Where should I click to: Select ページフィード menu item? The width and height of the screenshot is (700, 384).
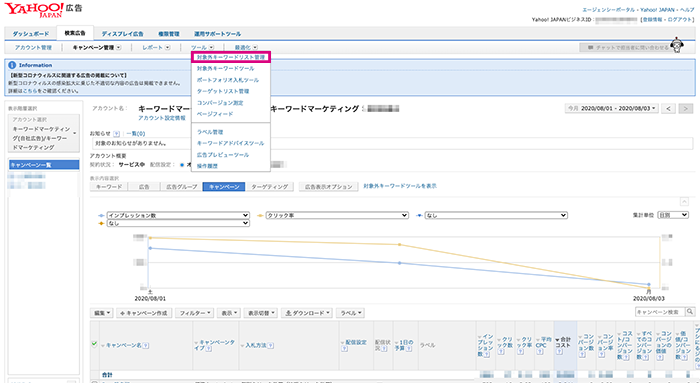tap(215, 114)
